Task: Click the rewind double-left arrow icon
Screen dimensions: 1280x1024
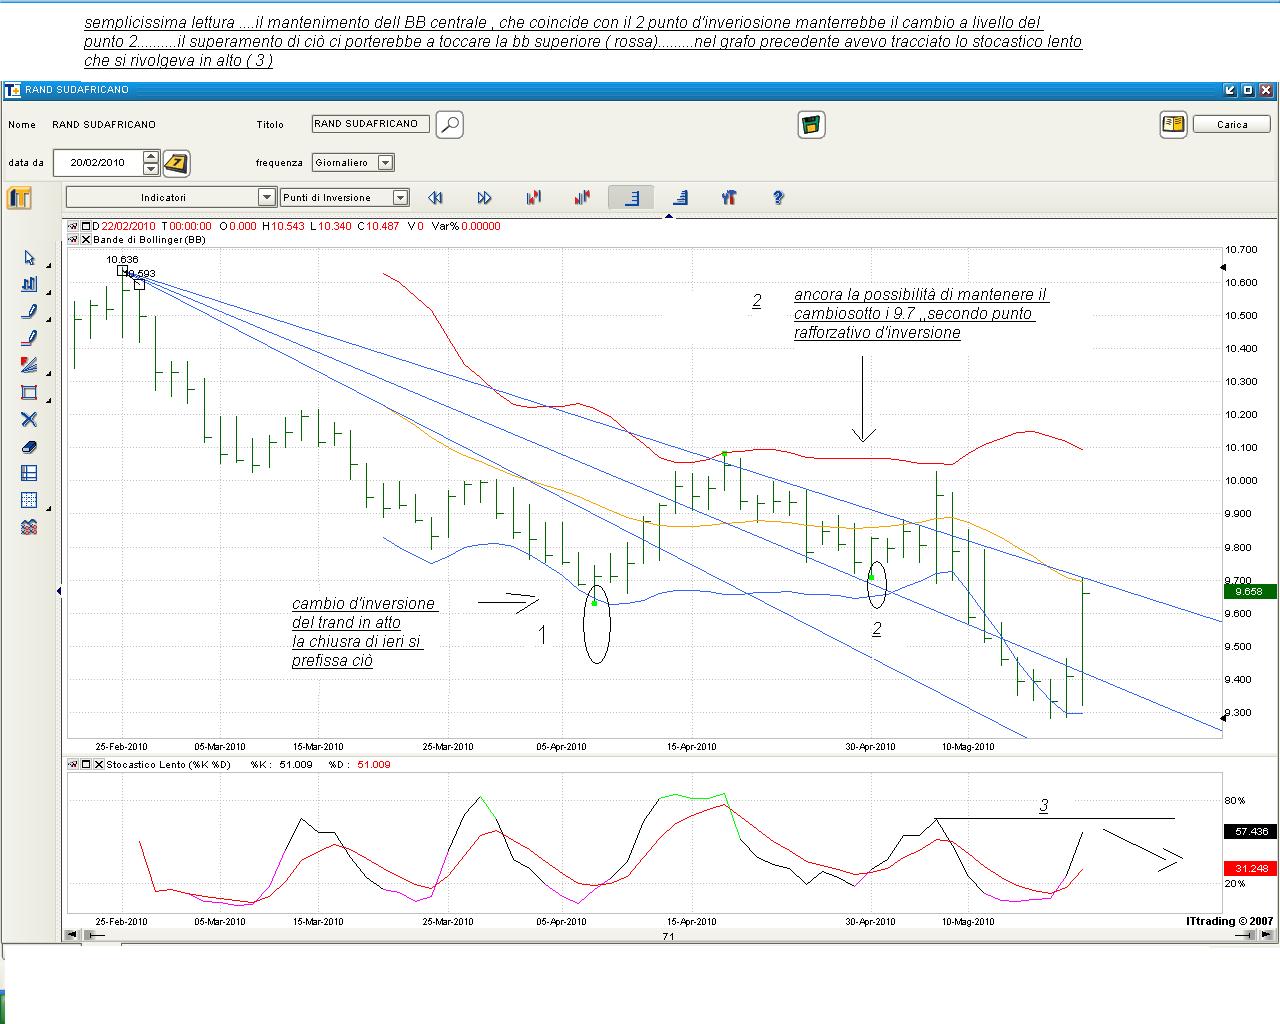Action: point(435,198)
